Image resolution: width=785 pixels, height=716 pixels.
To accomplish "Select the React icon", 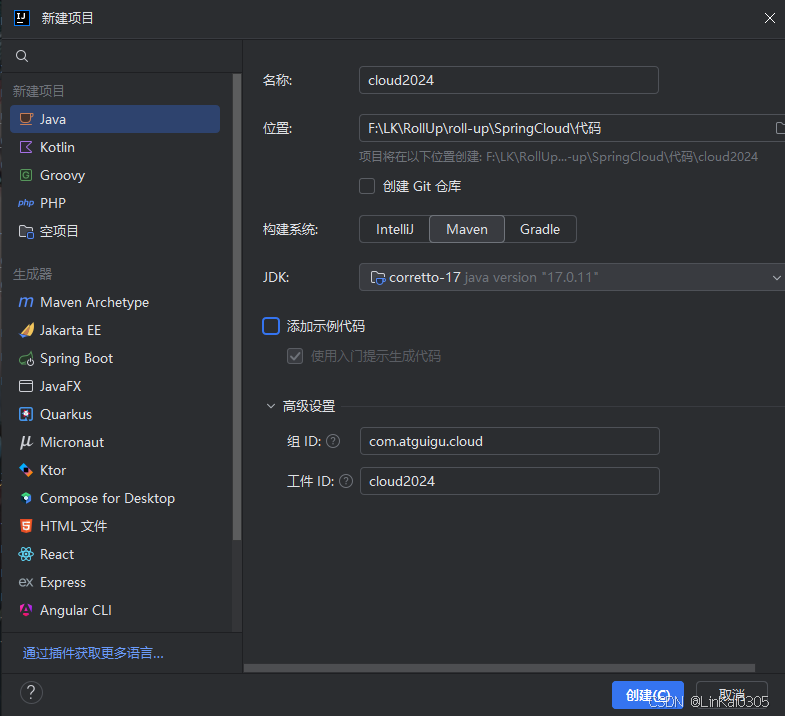I will 26,554.
